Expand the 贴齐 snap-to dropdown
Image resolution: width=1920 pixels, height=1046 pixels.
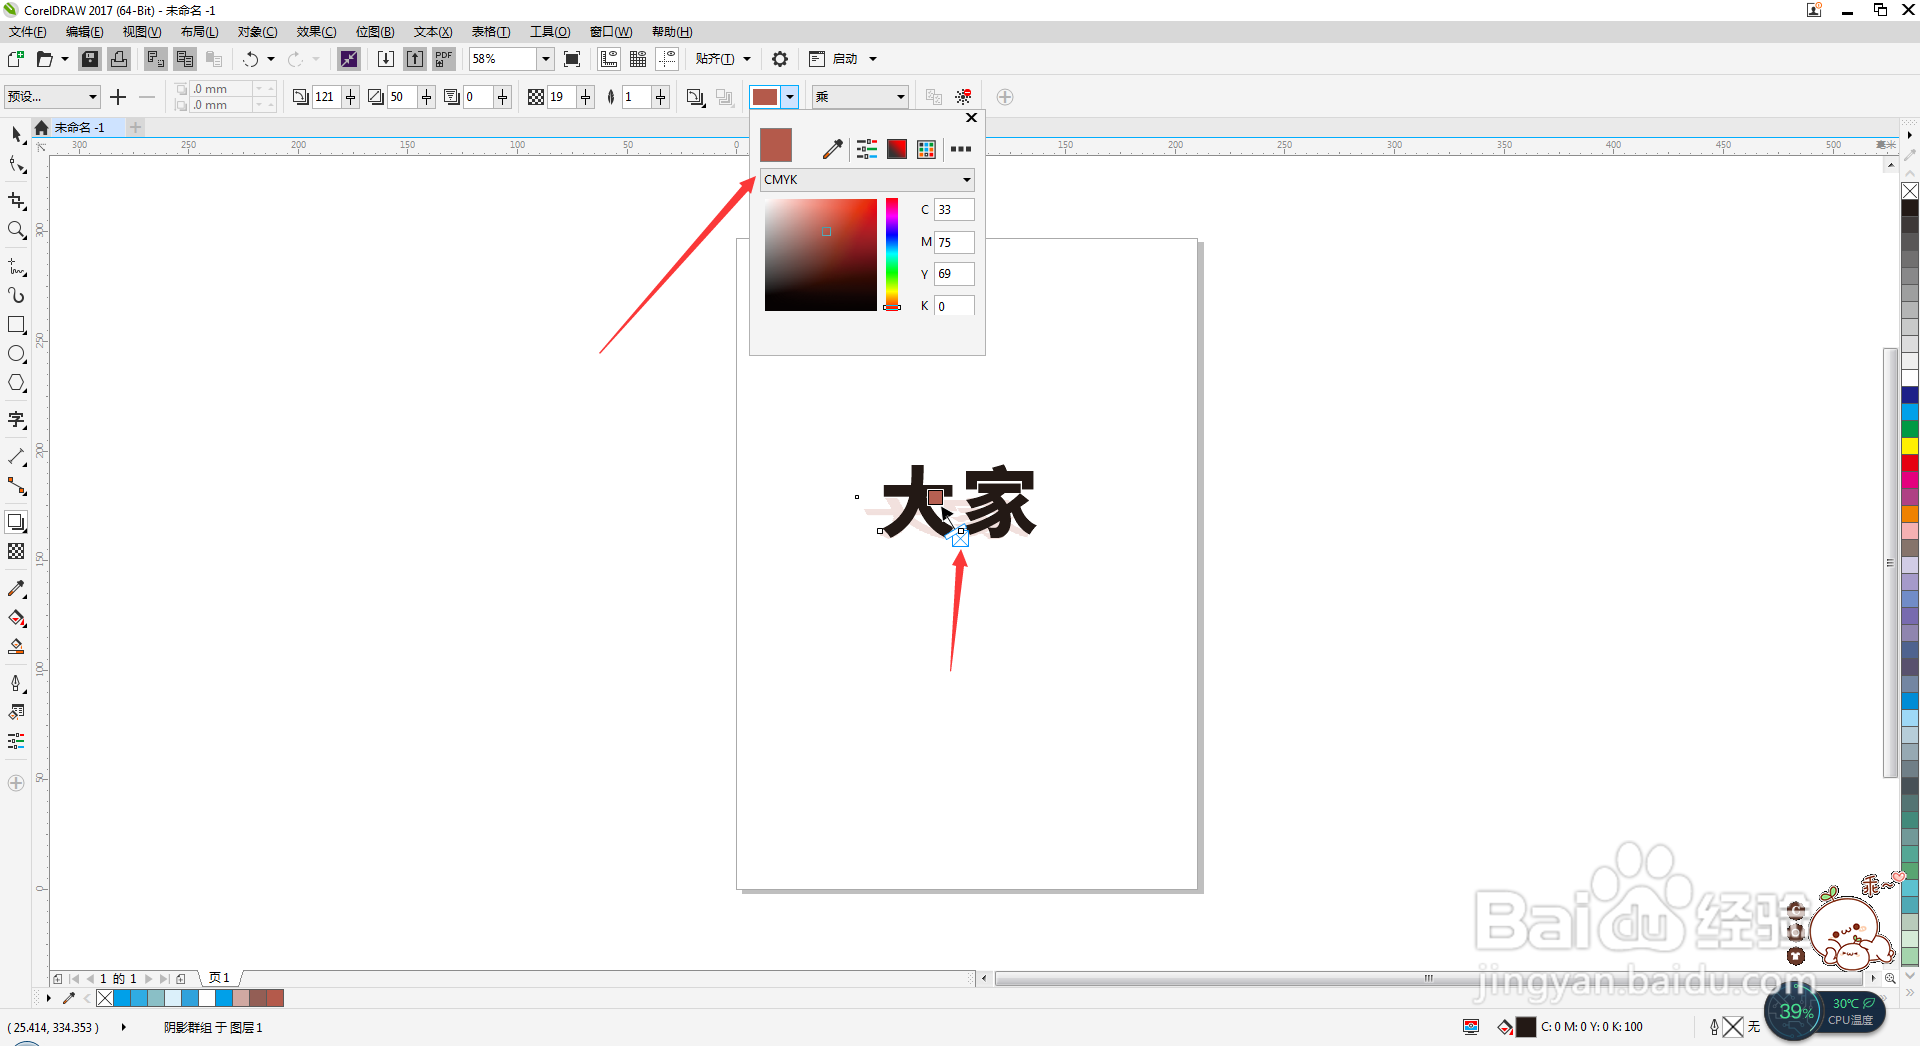click(746, 59)
